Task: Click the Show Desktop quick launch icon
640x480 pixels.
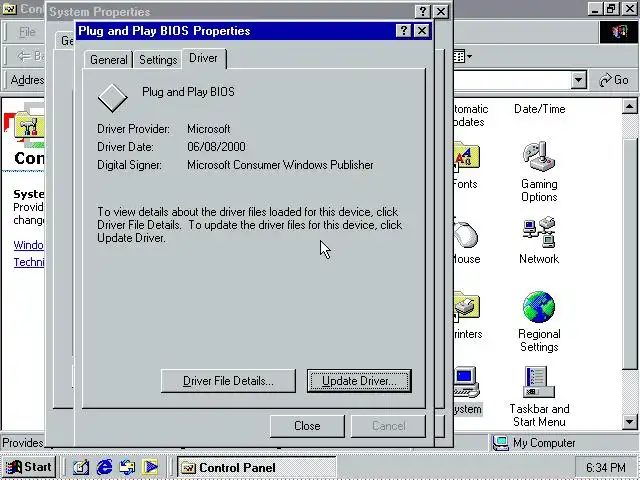Action: click(x=80, y=467)
